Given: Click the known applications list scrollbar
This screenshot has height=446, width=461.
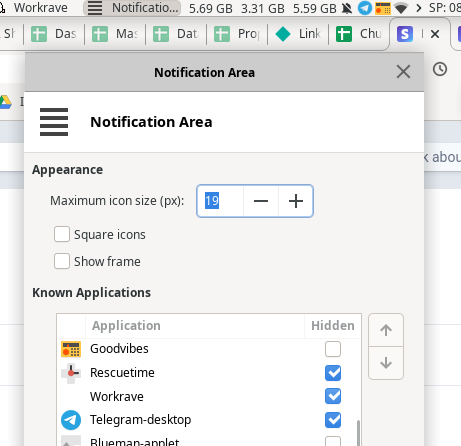Looking at the screenshot, I should tap(359, 433).
